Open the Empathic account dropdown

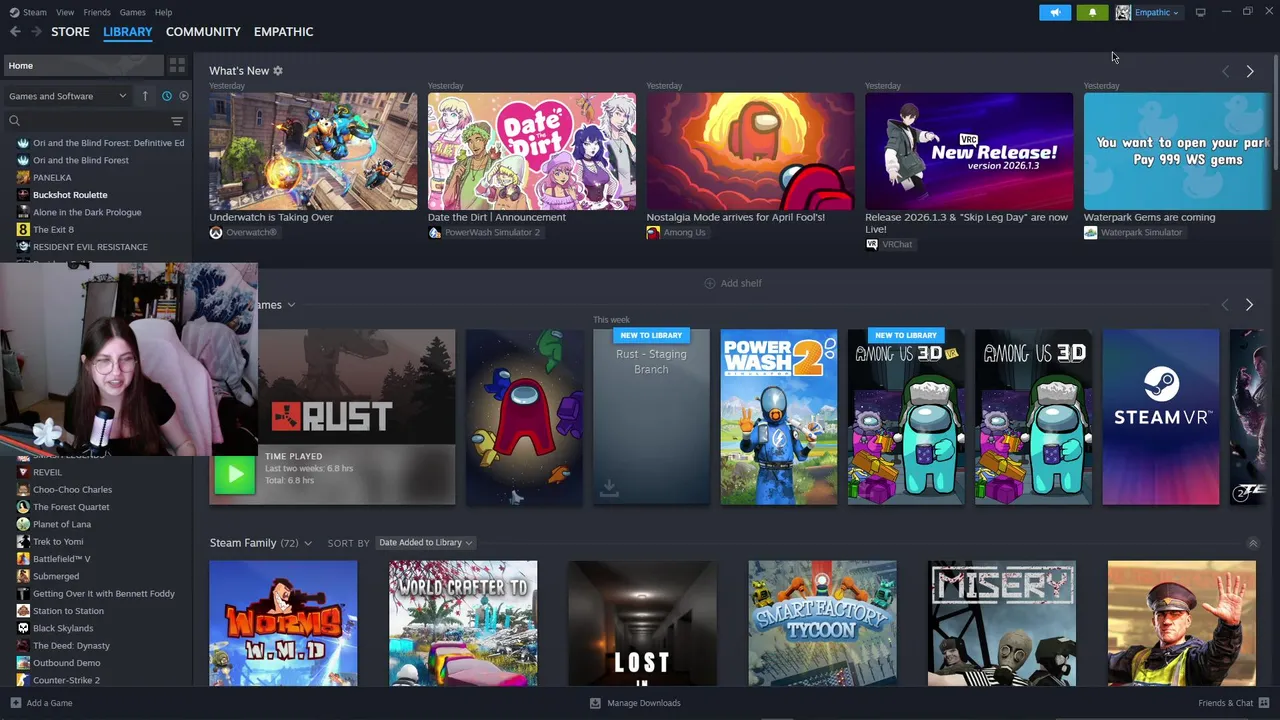(x=1157, y=12)
